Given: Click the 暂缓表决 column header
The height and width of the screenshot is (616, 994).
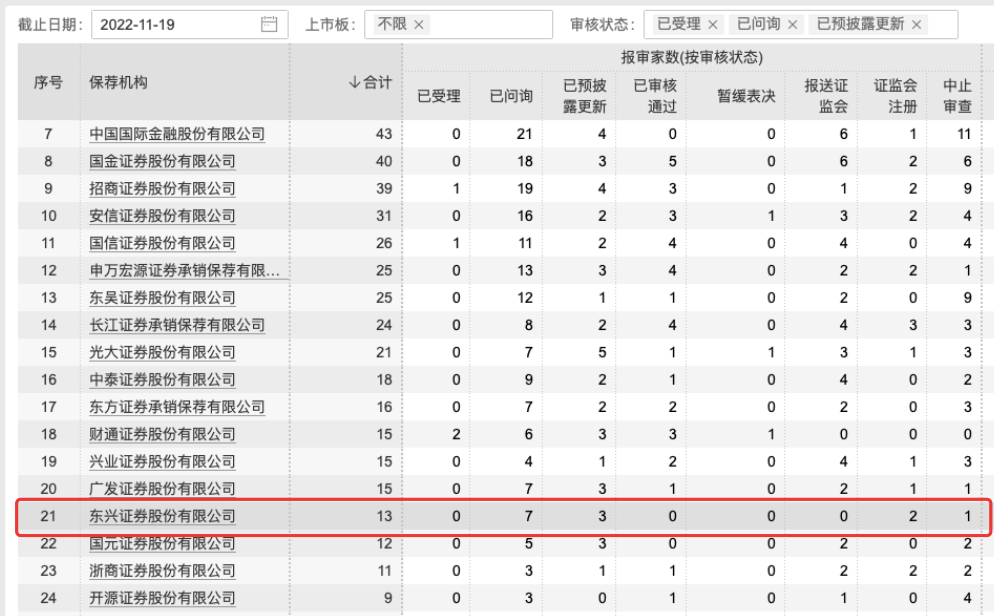Looking at the screenshot, I should tap(746, 96).
